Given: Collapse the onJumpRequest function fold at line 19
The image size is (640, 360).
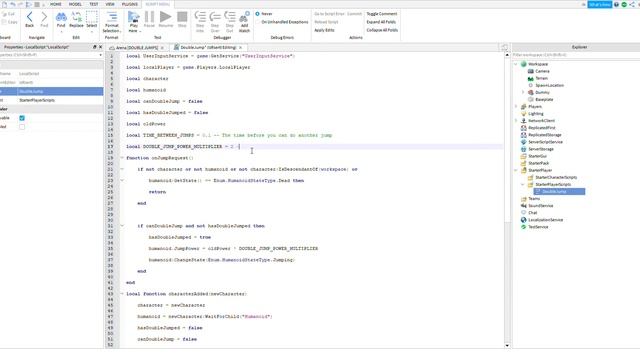Looking at the screenshot, I should (122, 158).
